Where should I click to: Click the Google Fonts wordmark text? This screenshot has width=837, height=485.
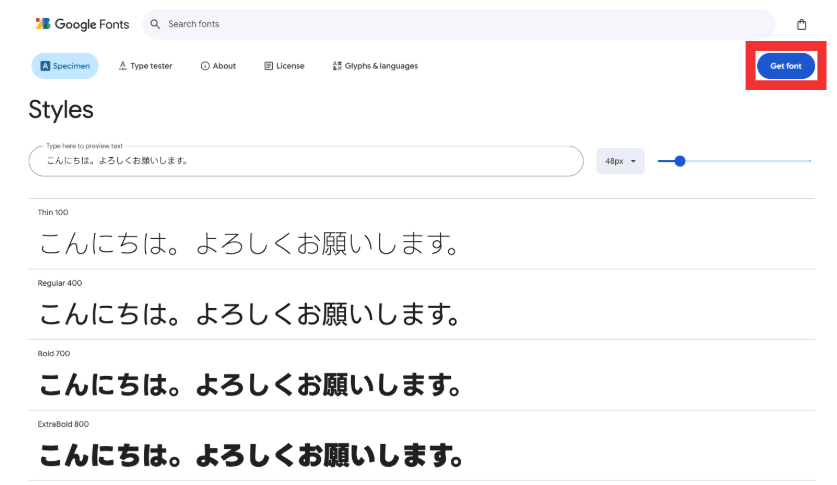point(93,23)
